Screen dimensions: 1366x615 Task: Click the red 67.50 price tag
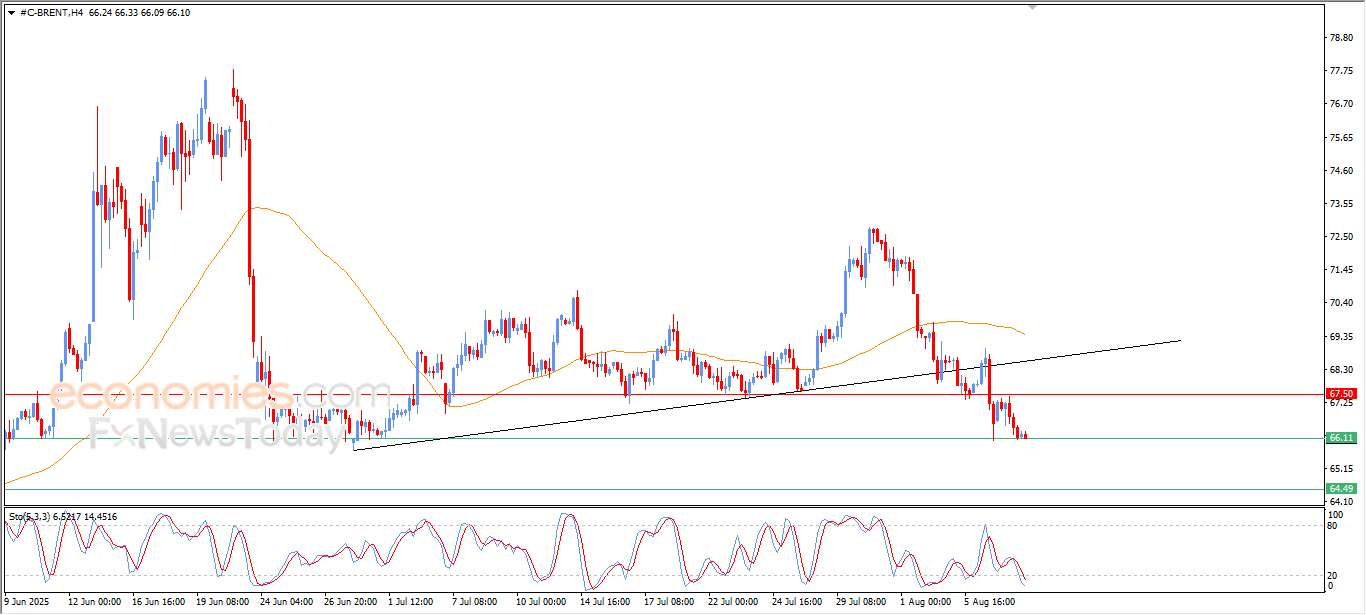click(x=1341, y=394)
